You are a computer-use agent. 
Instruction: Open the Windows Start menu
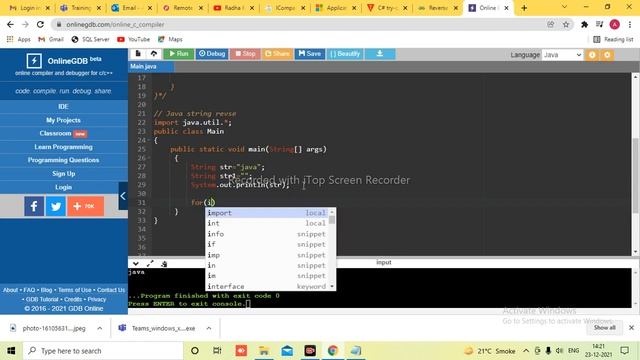(x=11, y=351)
